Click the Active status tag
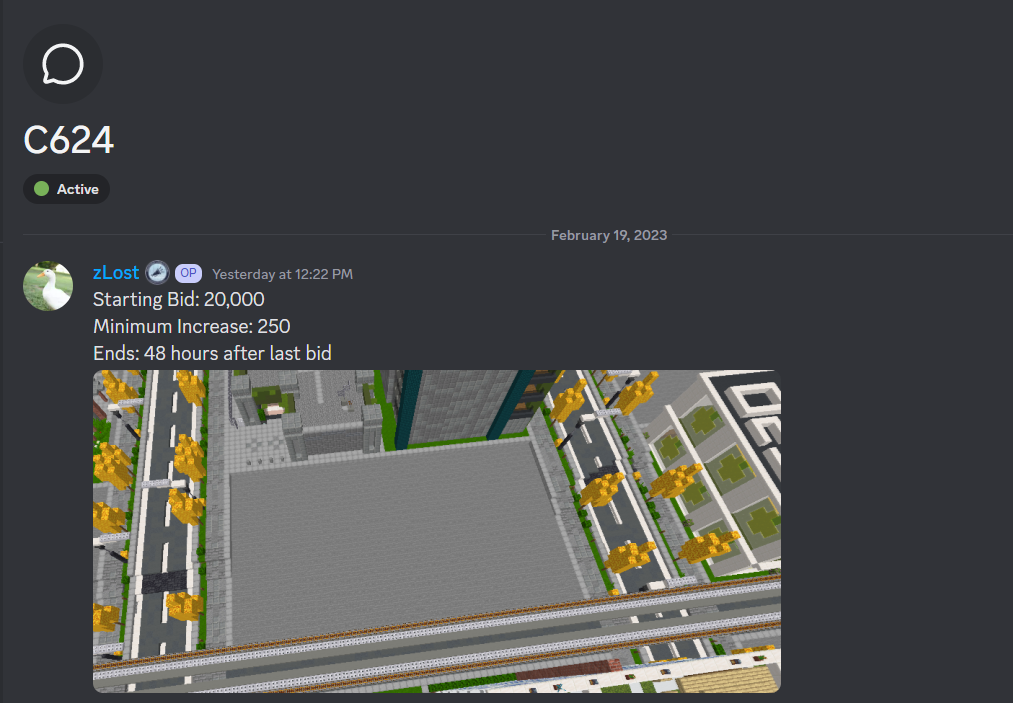 [x=67, y=189]
